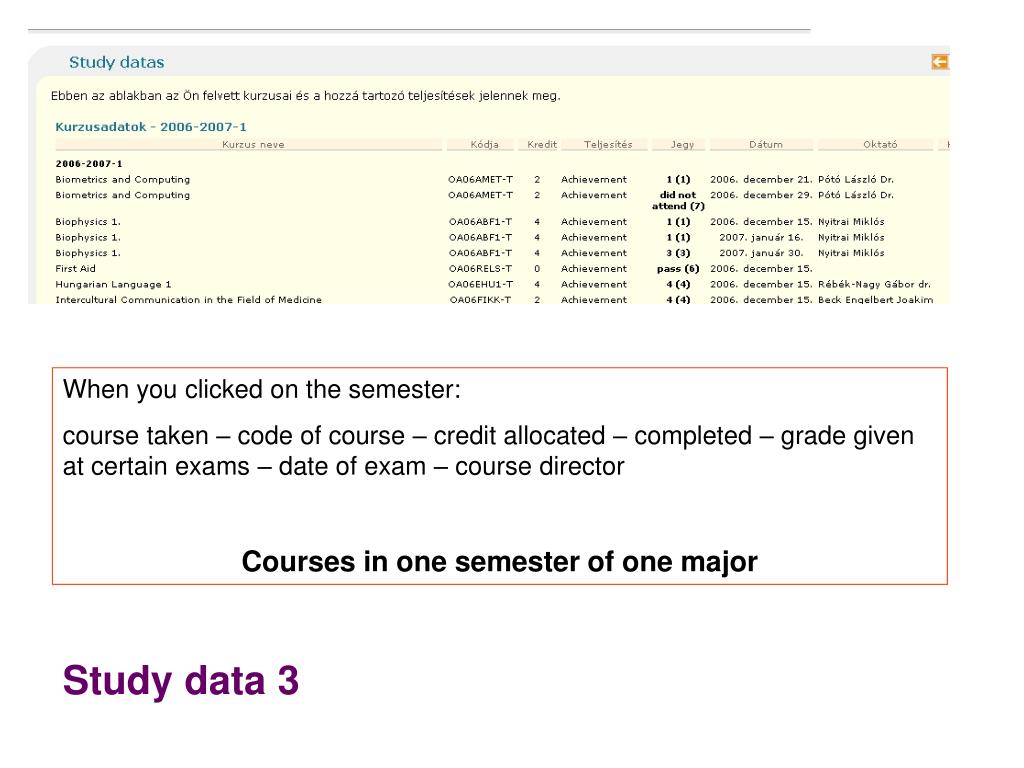Click the OA06RELS-T course code
Image resolution: width=1024 pixels, height=768 pixels.
480,269
